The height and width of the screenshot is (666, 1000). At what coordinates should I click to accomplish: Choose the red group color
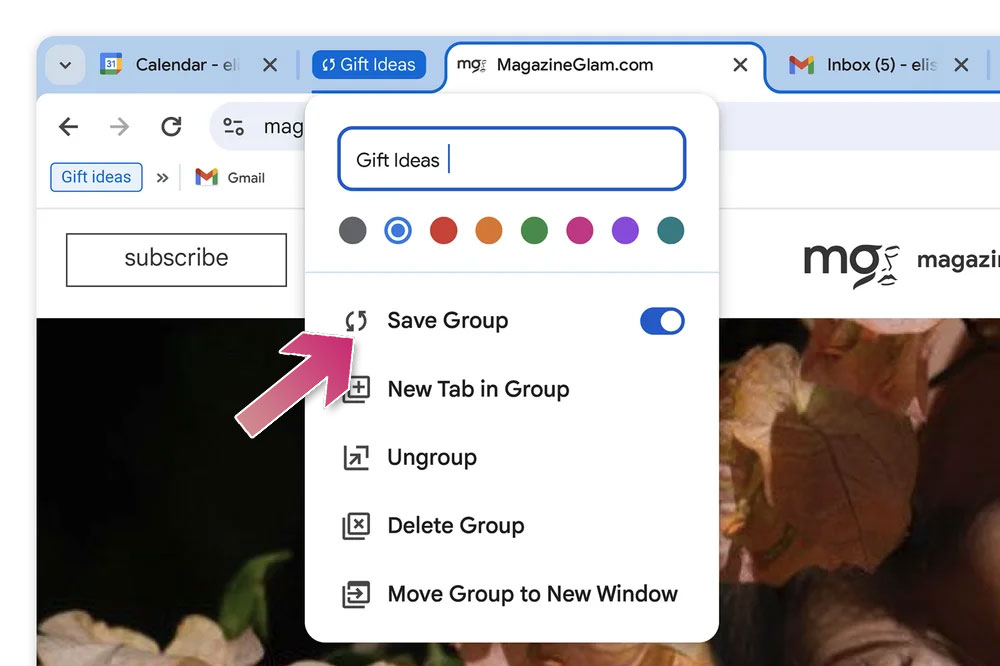click(x=443, y=230)
